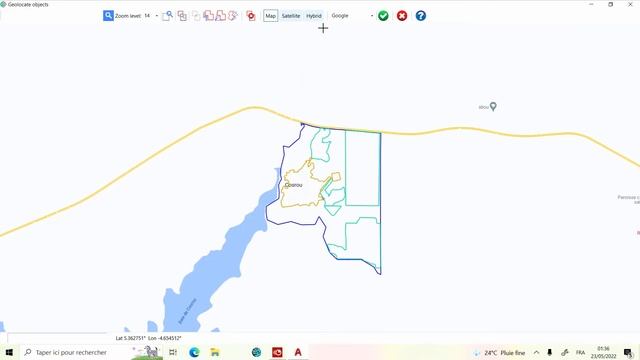Confirm with the green checkmark button
This screenshot has width=640, height=360.
click(x=383, y=16)
